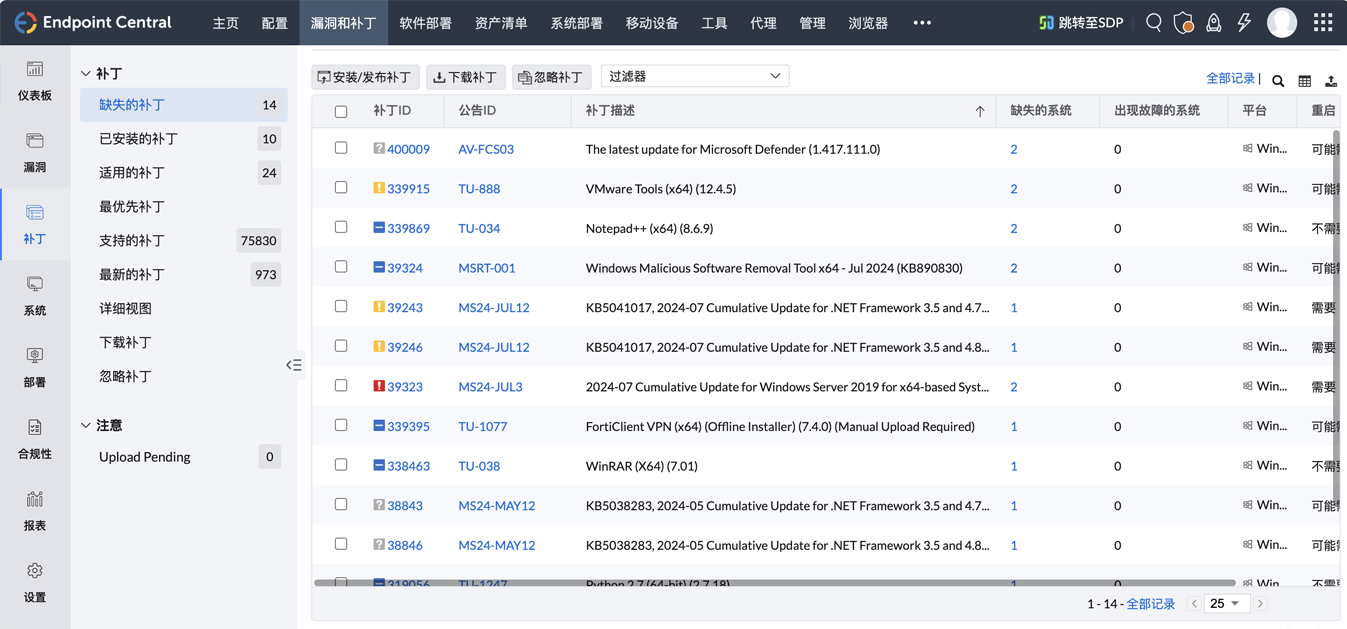The width and height of the screenshot is (1347, 629).
Task: Check the box for patch 38843
Action: tap(341, 504)
